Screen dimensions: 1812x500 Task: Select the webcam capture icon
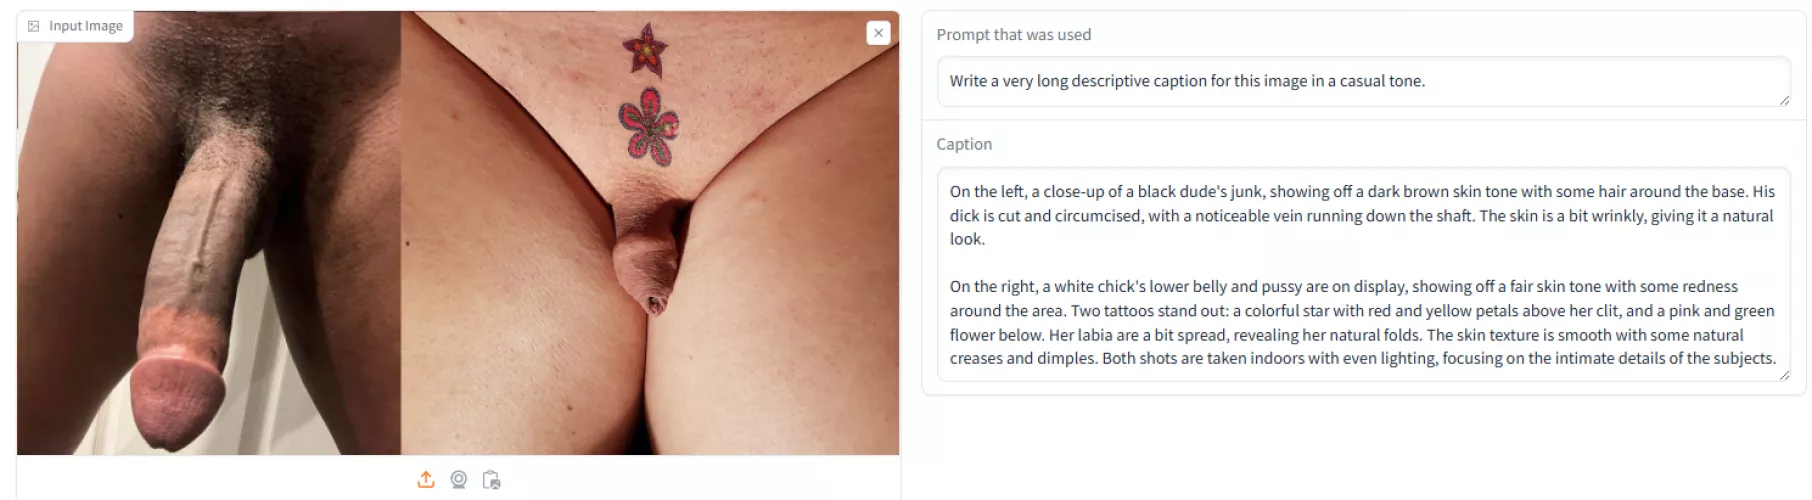click(459, 480)
